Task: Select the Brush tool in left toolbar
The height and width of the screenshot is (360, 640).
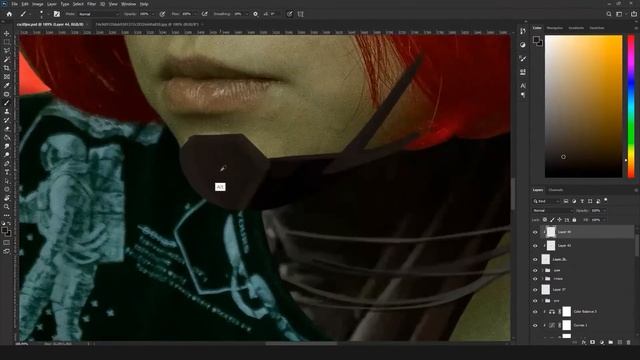Action: 7,102
